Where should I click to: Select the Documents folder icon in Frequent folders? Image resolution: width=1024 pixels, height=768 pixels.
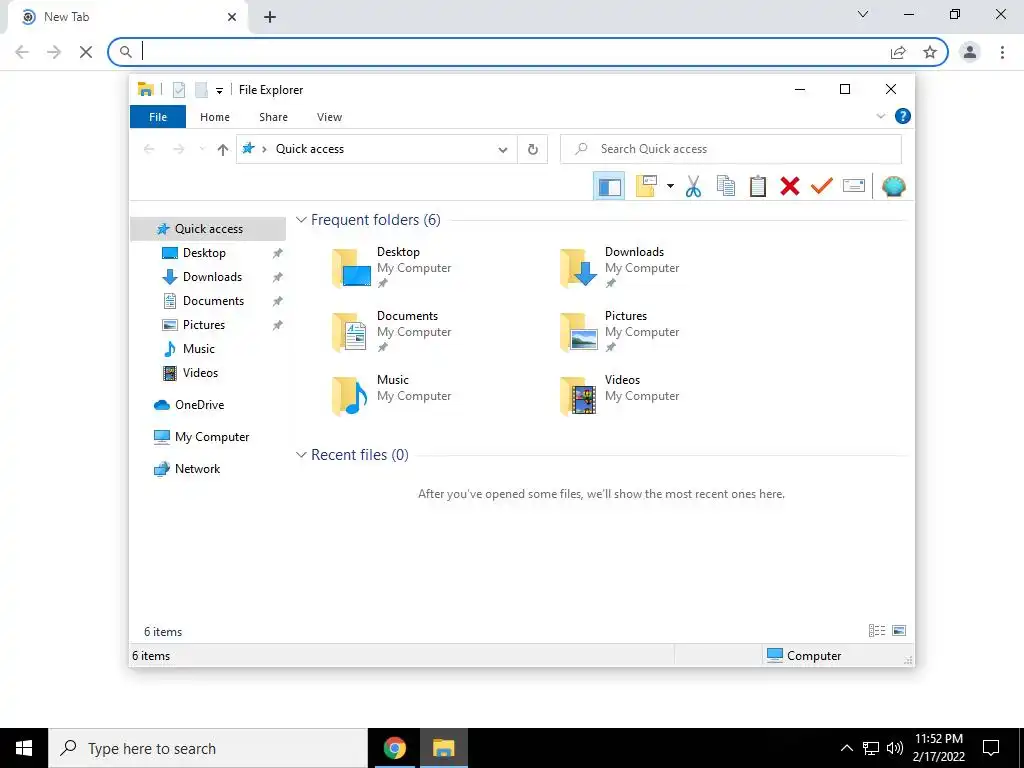tap(351, 332)
